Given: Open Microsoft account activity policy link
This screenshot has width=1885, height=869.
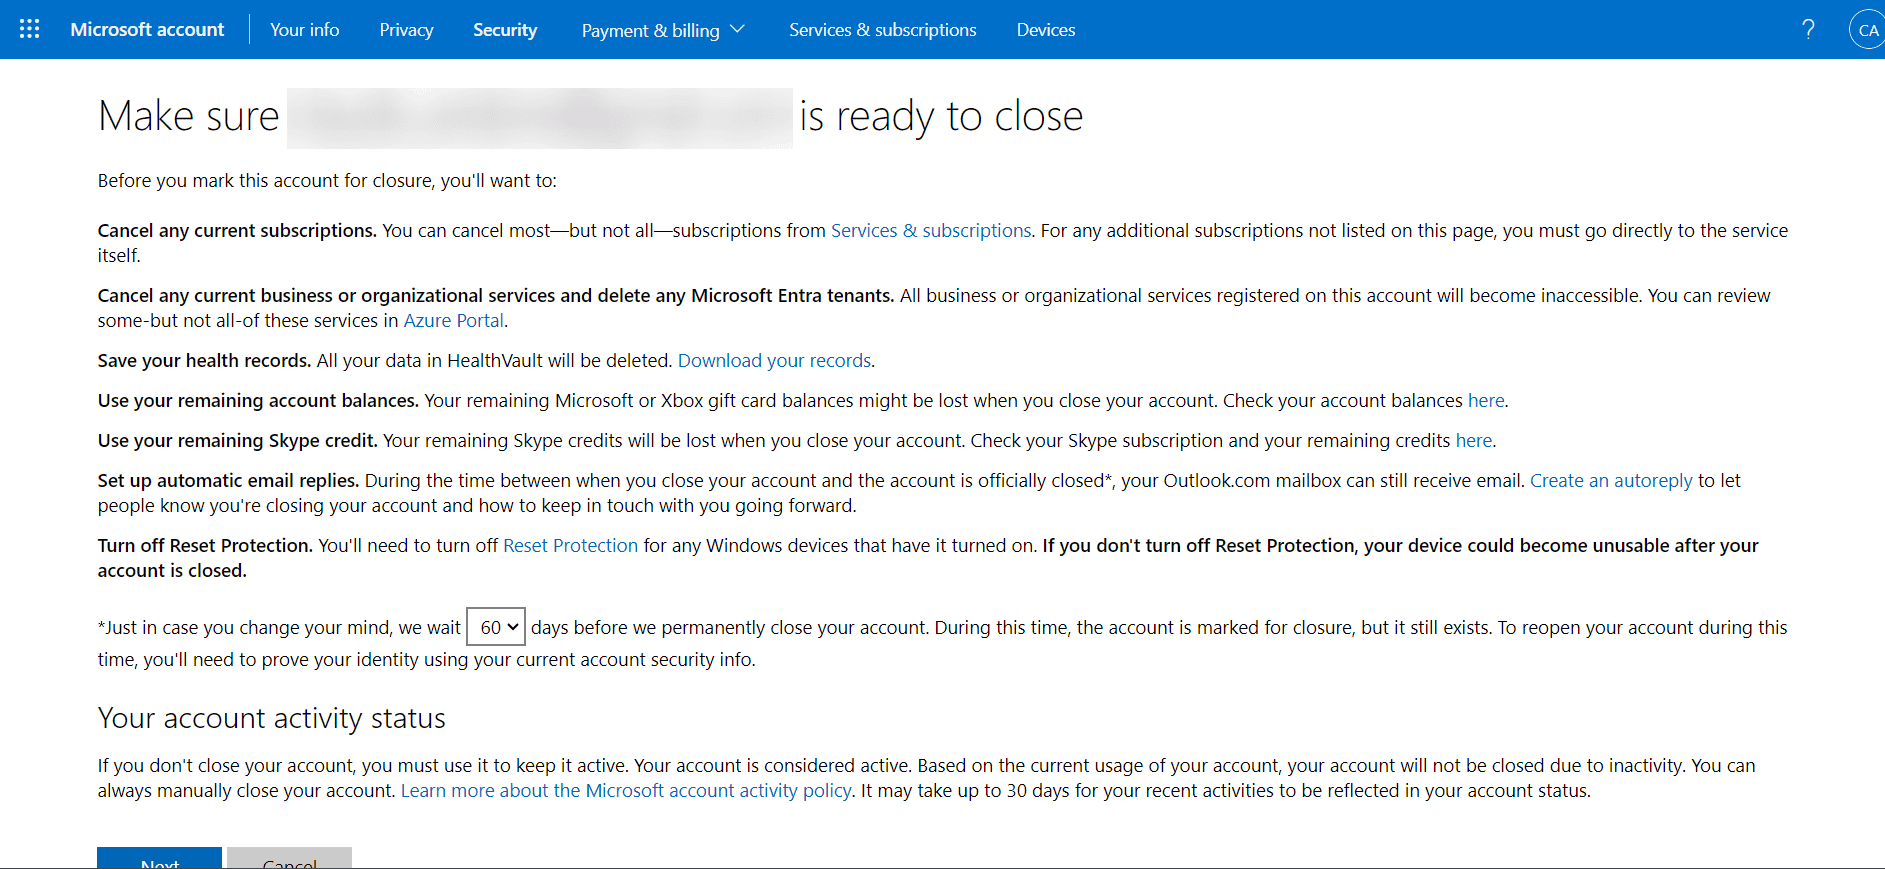Looking at the screenshot, I should (626, 790).
